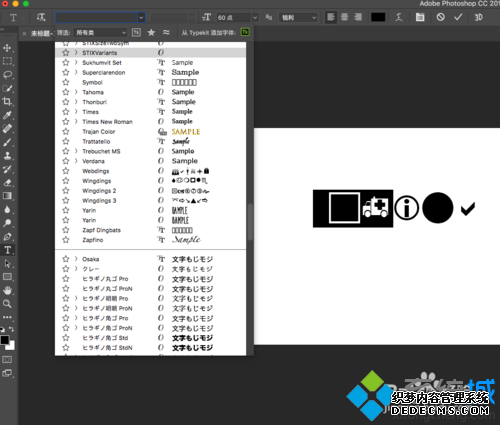Select the Dodge tool
The height and width of the screenshot is (425, 500).
click(x=7, y=223)
